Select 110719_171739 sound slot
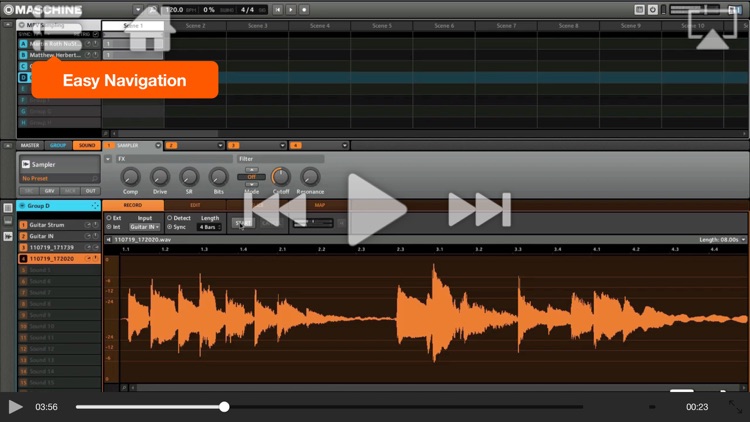The width and height of the screenshot is (750, 422). (59, 247)
